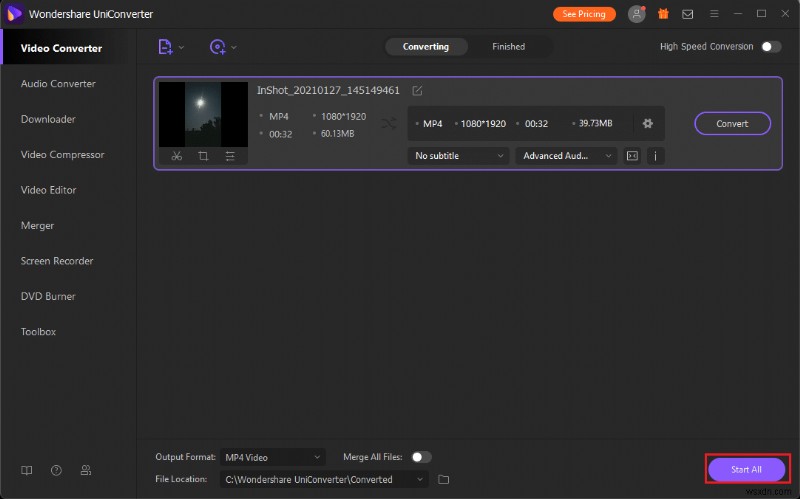Open the crop tool under video thumbnail
Image resolution: width=800 pixels, height=499 pixels.
coord(203,156)
